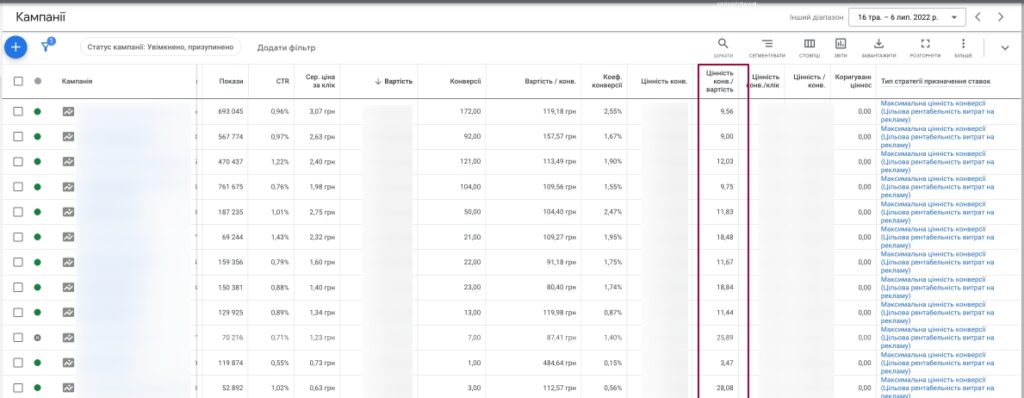Sort by the Вартість column header

pyautogui.click(x=394, y=82)
